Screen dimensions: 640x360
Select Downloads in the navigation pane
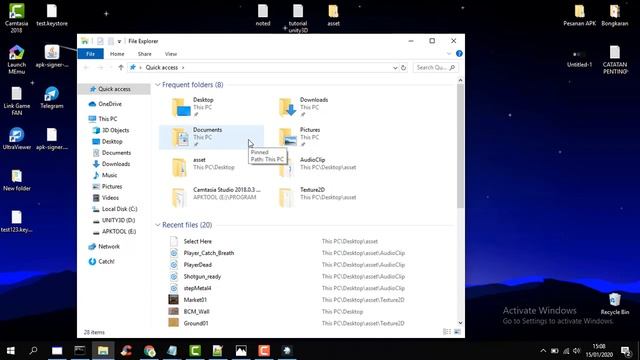click(116, 164)
